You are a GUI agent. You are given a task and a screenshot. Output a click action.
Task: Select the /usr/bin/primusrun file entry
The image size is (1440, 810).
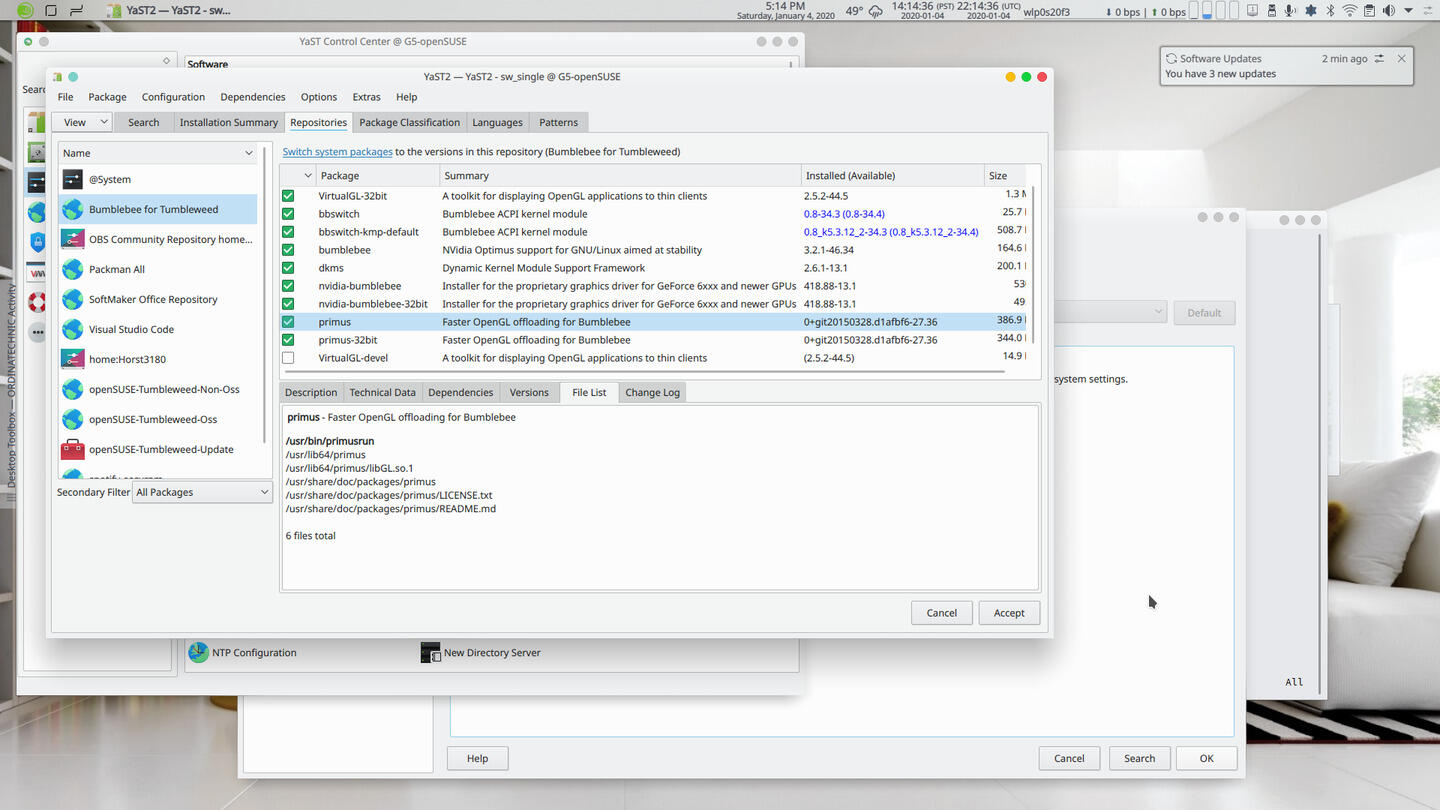[x=330, y=441]
